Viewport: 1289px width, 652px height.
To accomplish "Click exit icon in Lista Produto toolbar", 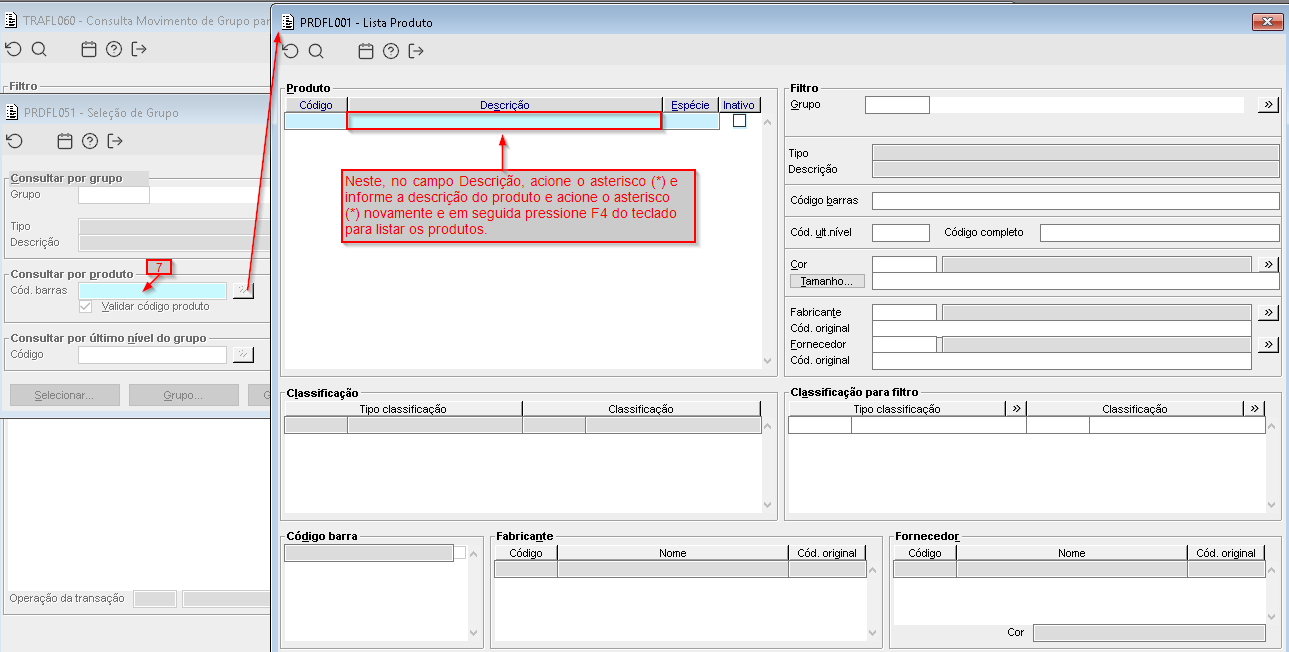I will pos(416,51).
